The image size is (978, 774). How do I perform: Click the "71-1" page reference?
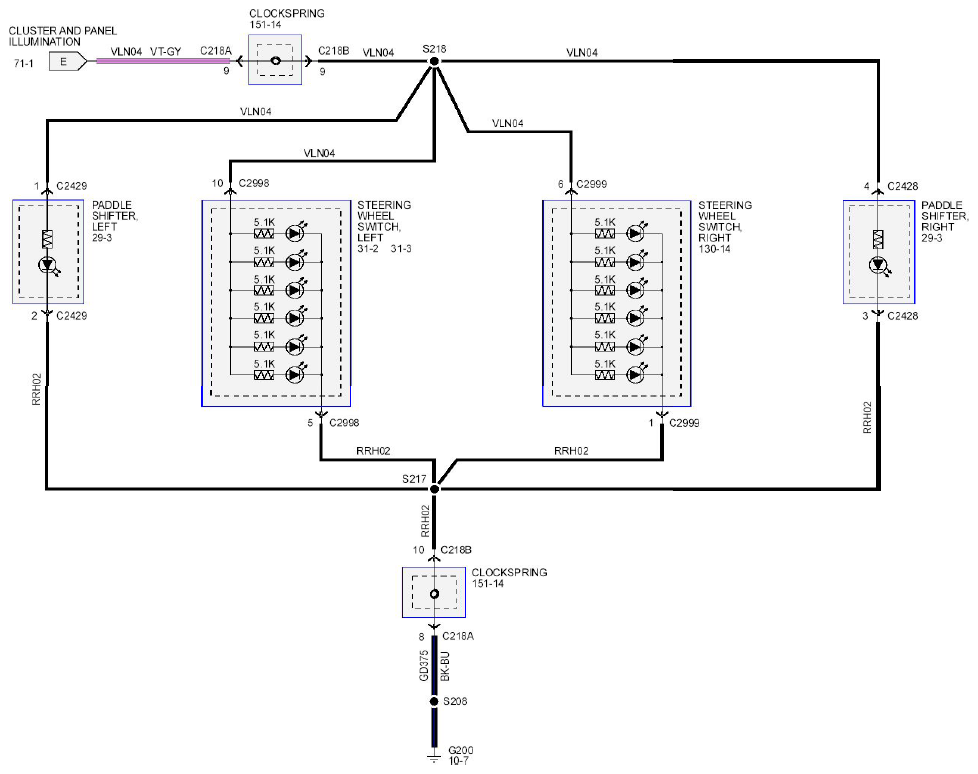(x=24, y=63)
